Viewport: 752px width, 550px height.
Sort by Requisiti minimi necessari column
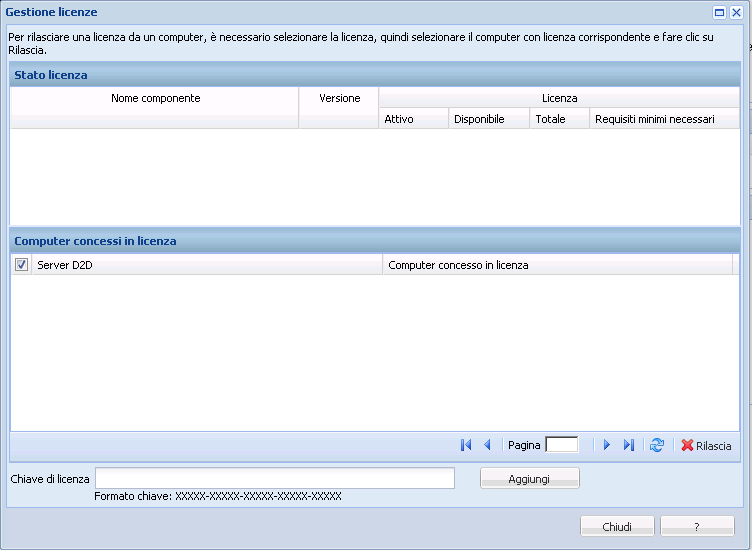pos(654,119)
